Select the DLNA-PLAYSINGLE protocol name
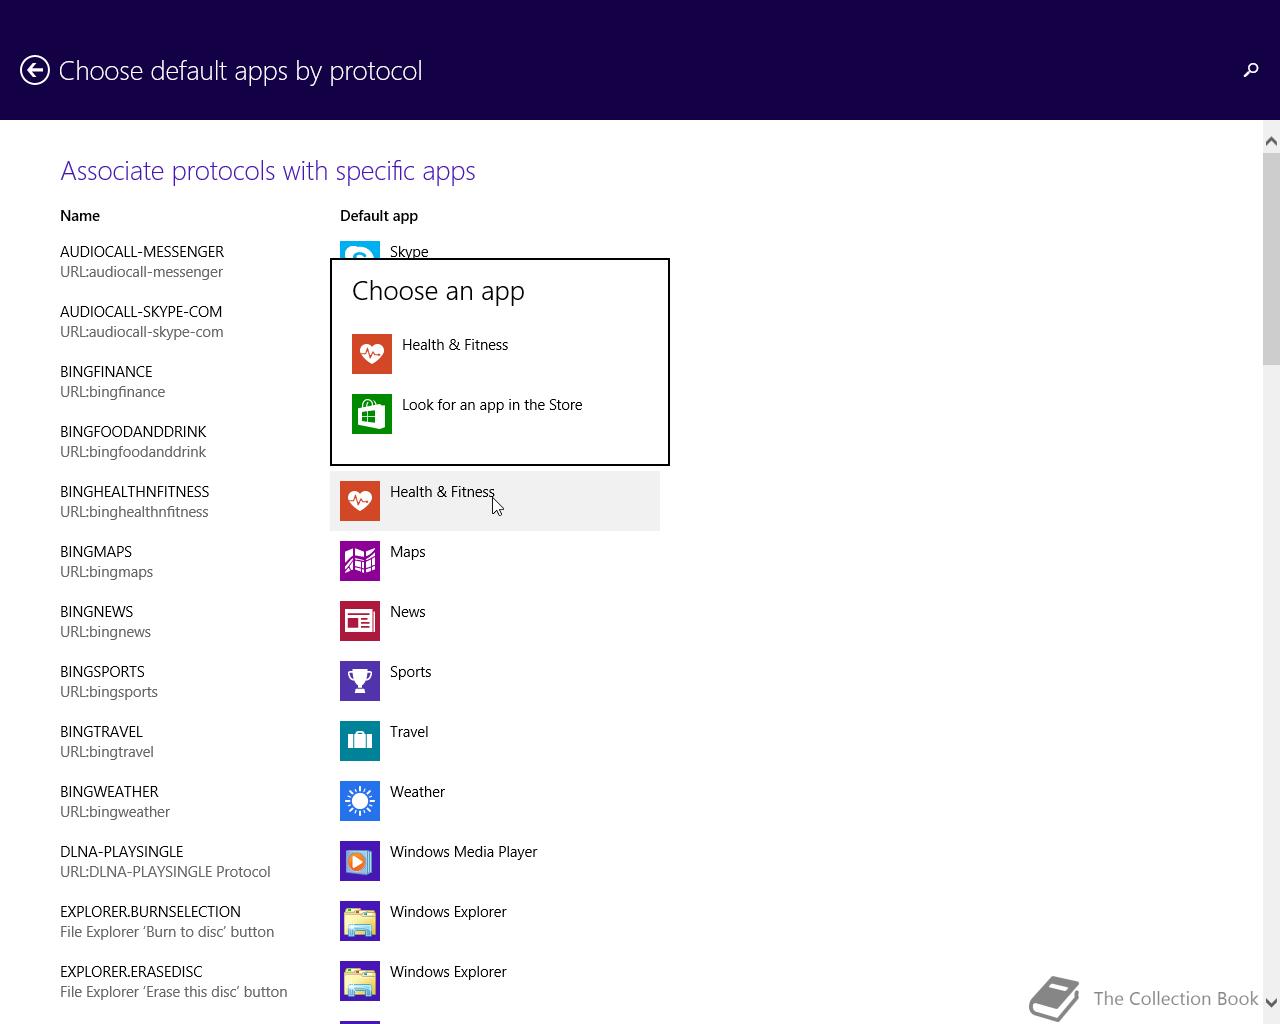This screenshot has width=1280, height=1024. coord(122,852)
